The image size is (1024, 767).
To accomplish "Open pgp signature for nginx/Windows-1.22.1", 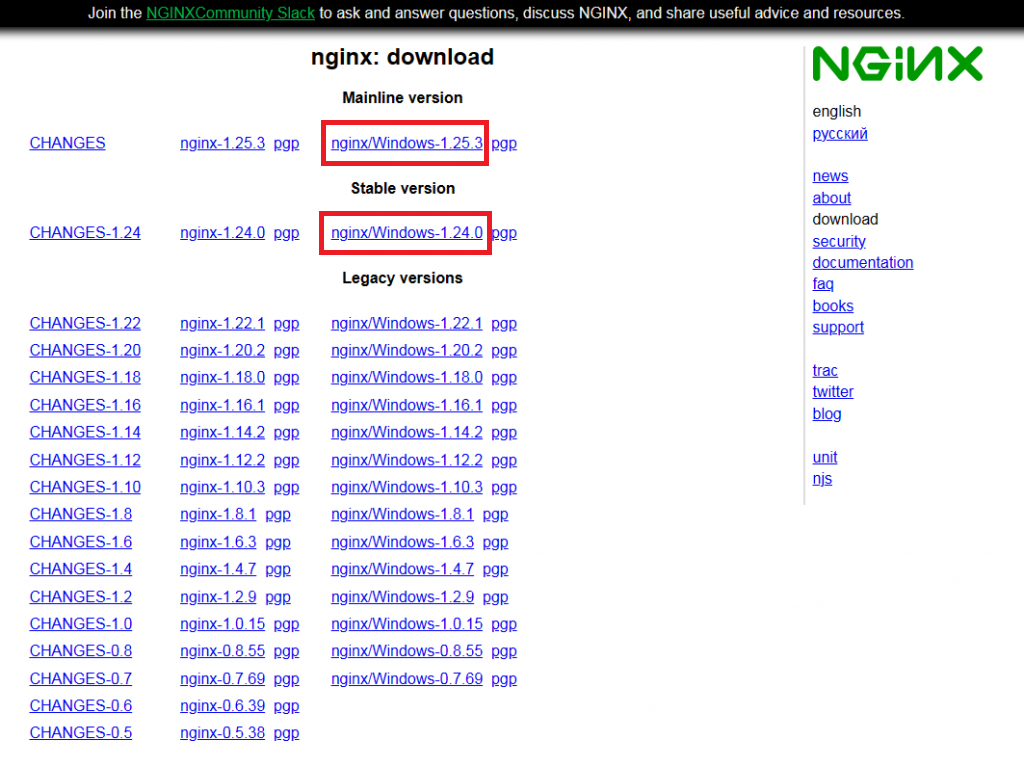I will coord(504,324).
